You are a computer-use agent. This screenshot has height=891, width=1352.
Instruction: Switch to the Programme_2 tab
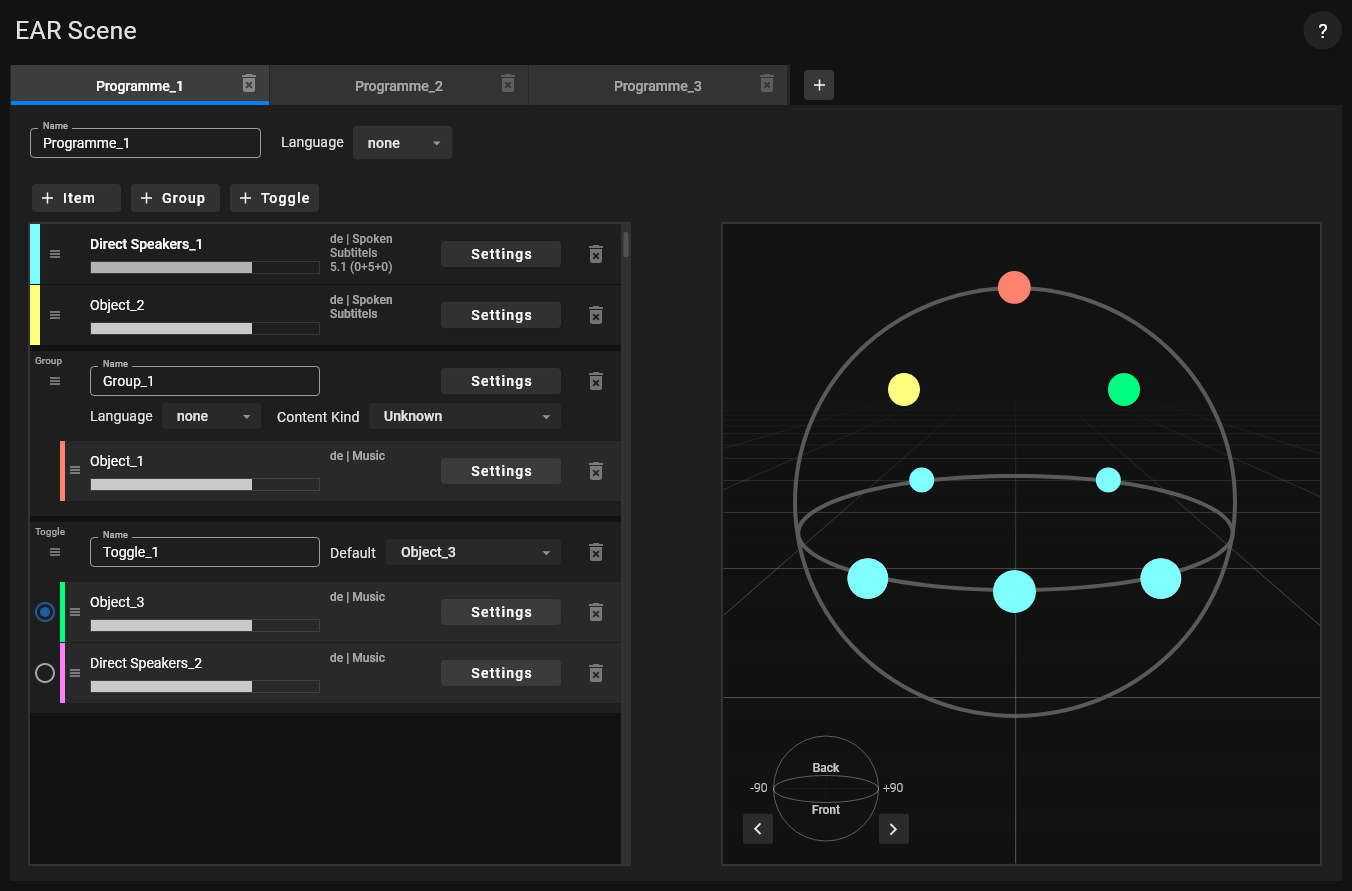tap(398, 86)
